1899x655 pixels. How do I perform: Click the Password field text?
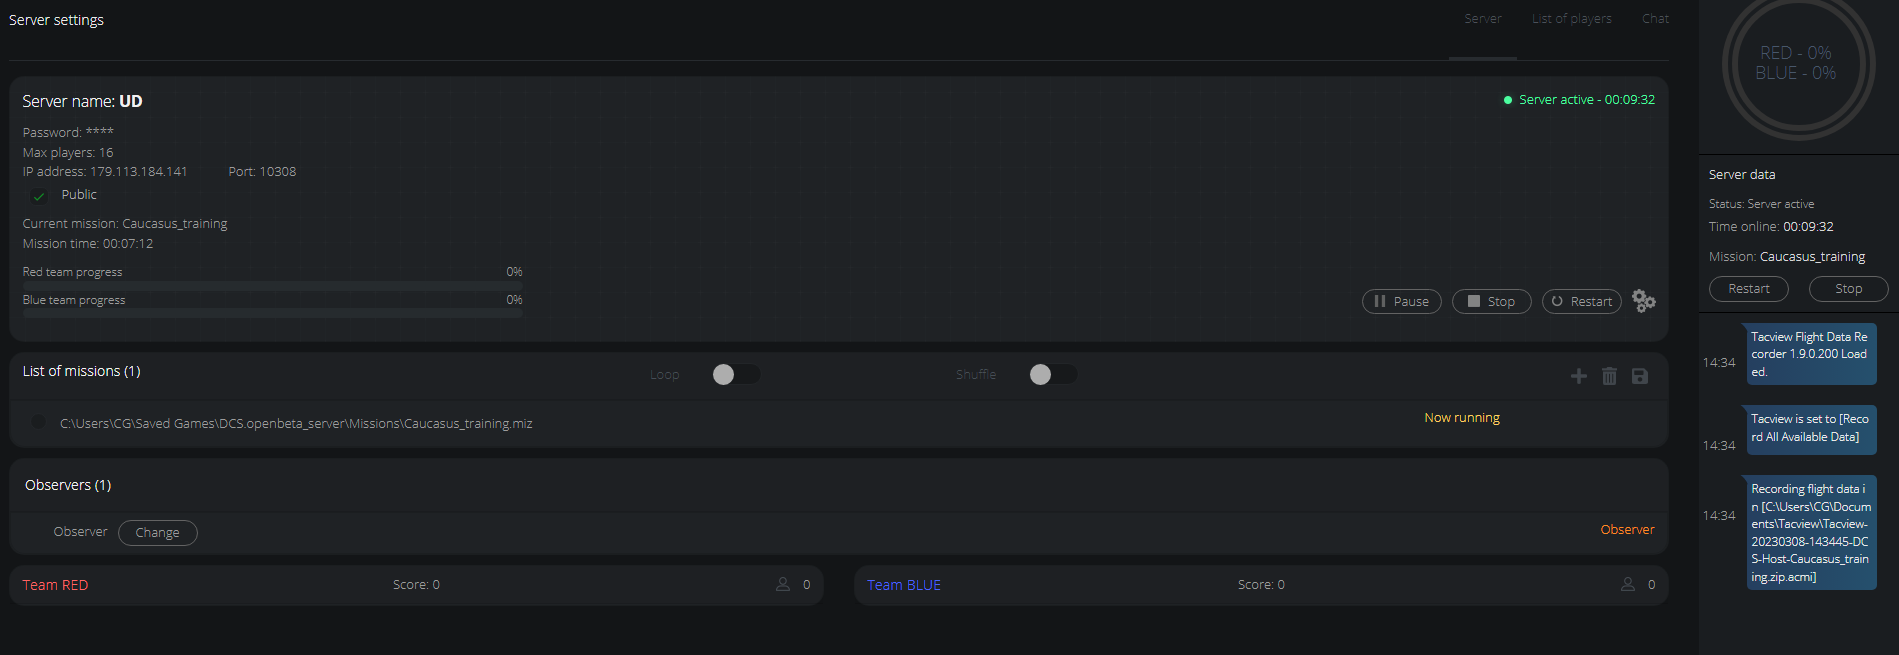68,132
